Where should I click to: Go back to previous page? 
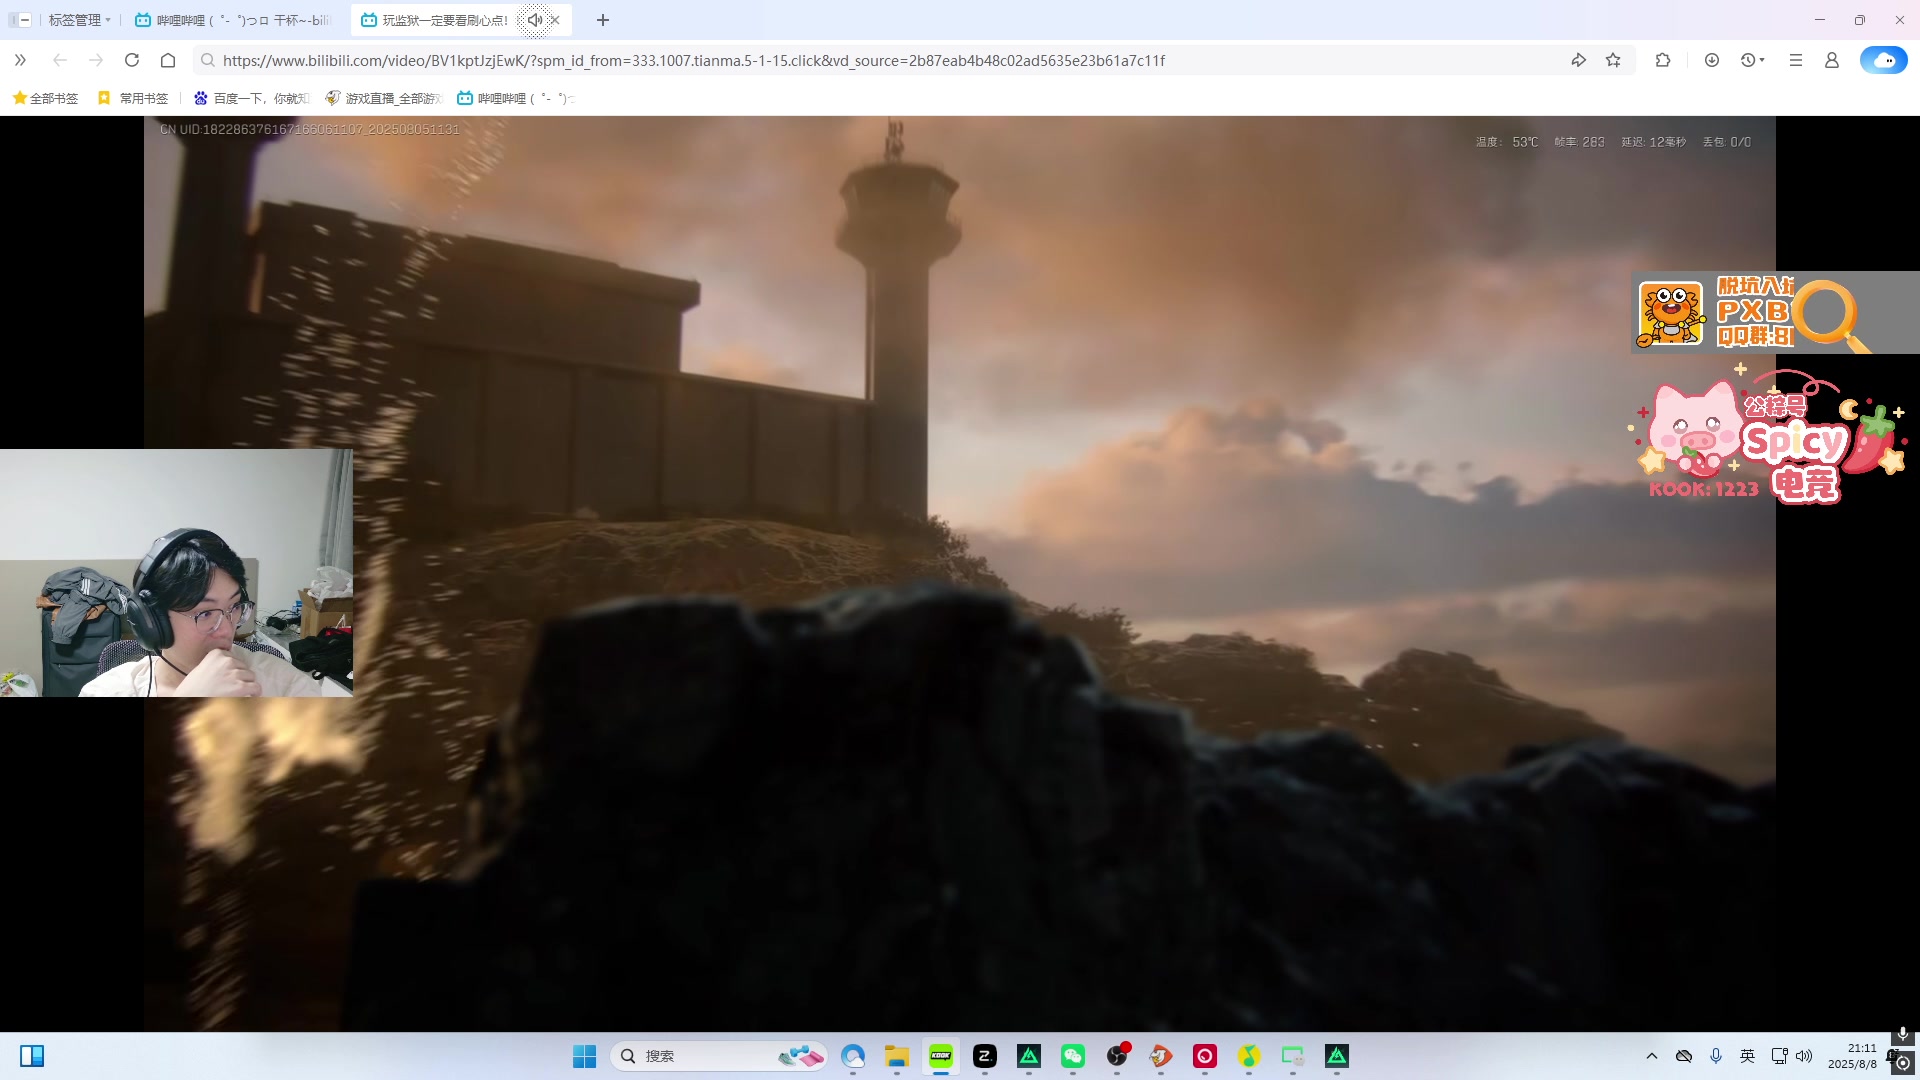[60, 60]
